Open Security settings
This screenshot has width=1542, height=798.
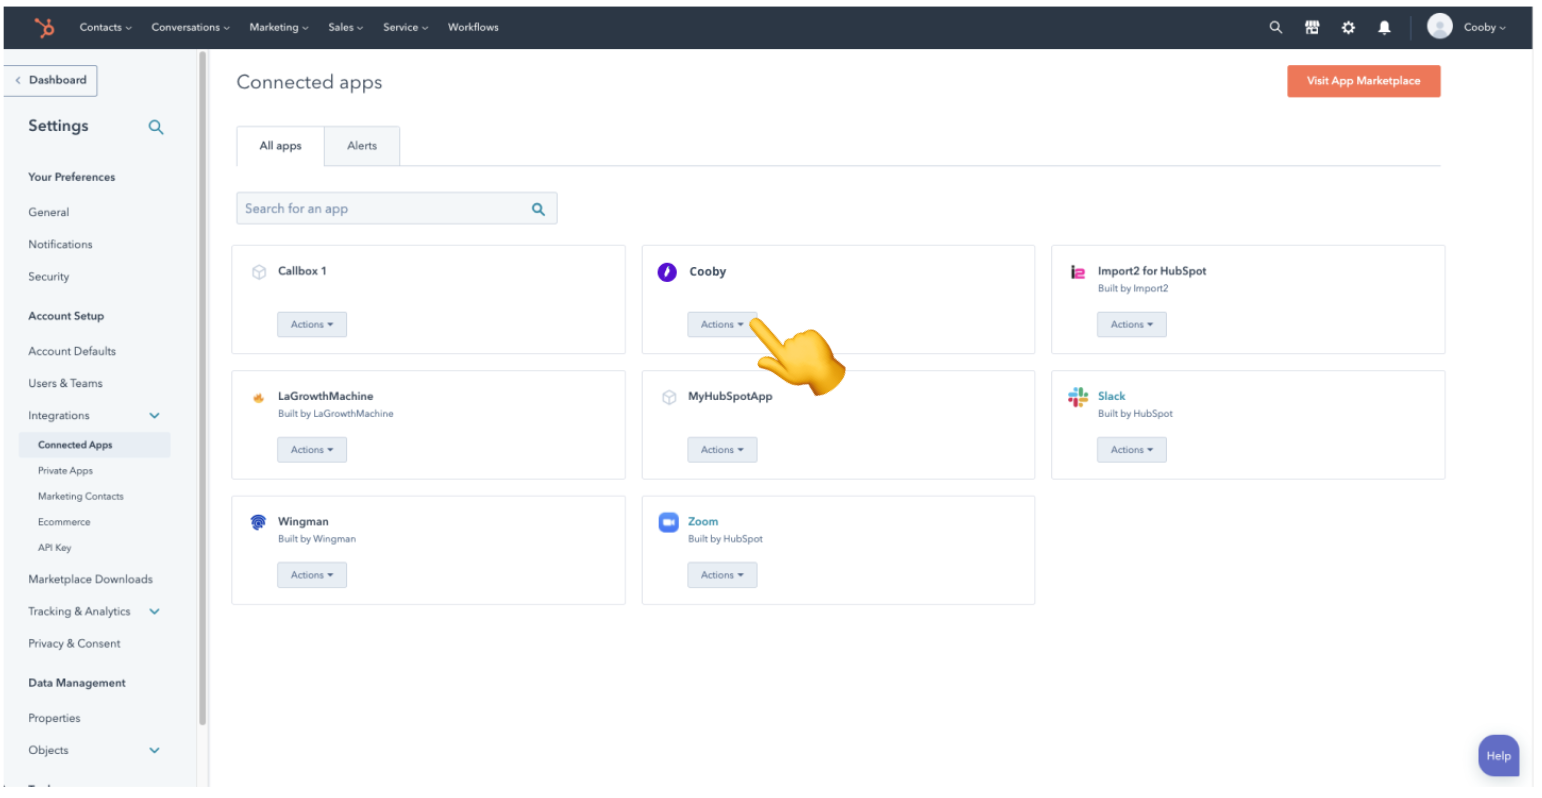tap(49, 277)
